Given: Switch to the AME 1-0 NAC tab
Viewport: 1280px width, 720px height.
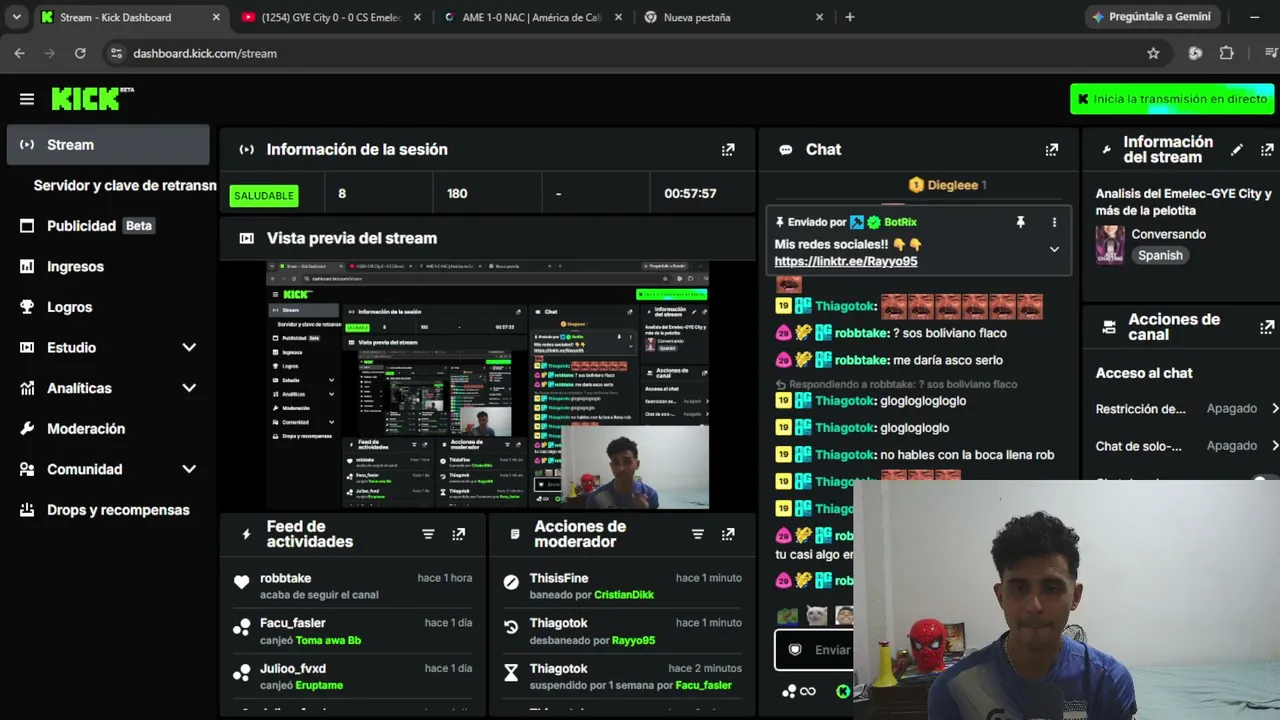Looking at the screenshot, I should tap(534, 17).
